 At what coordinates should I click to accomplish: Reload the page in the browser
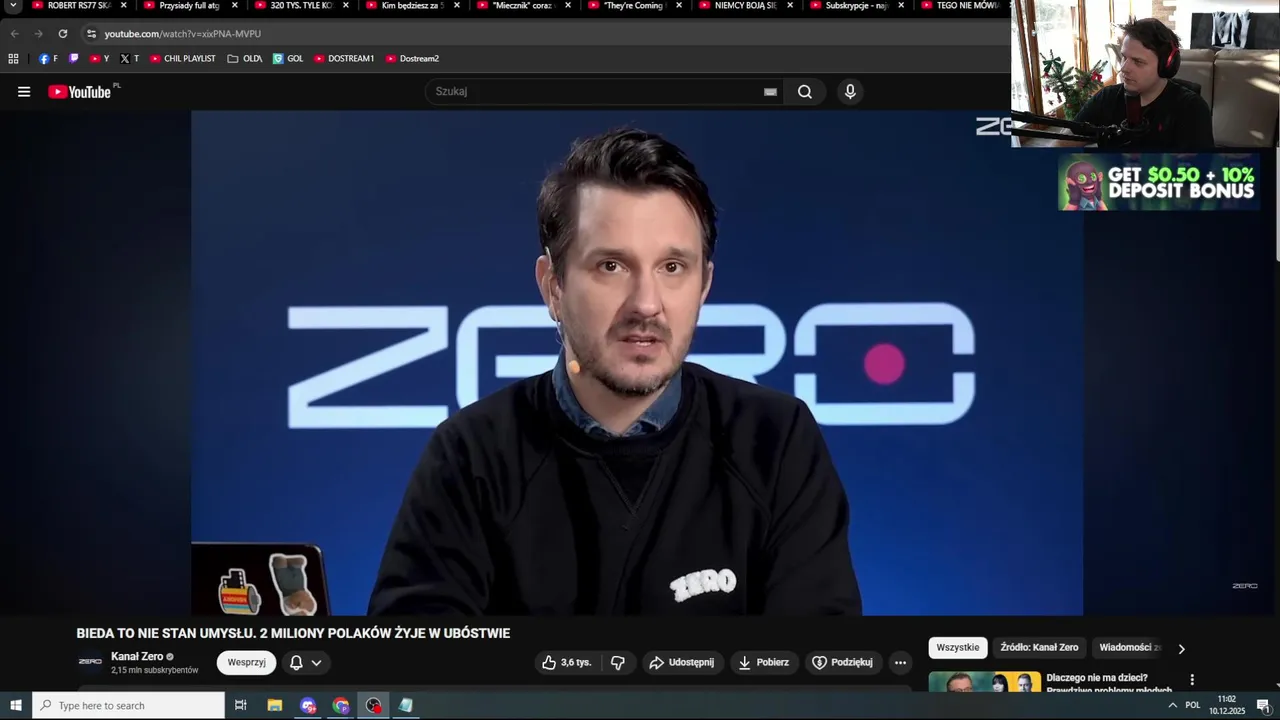[x=63, y=34]
